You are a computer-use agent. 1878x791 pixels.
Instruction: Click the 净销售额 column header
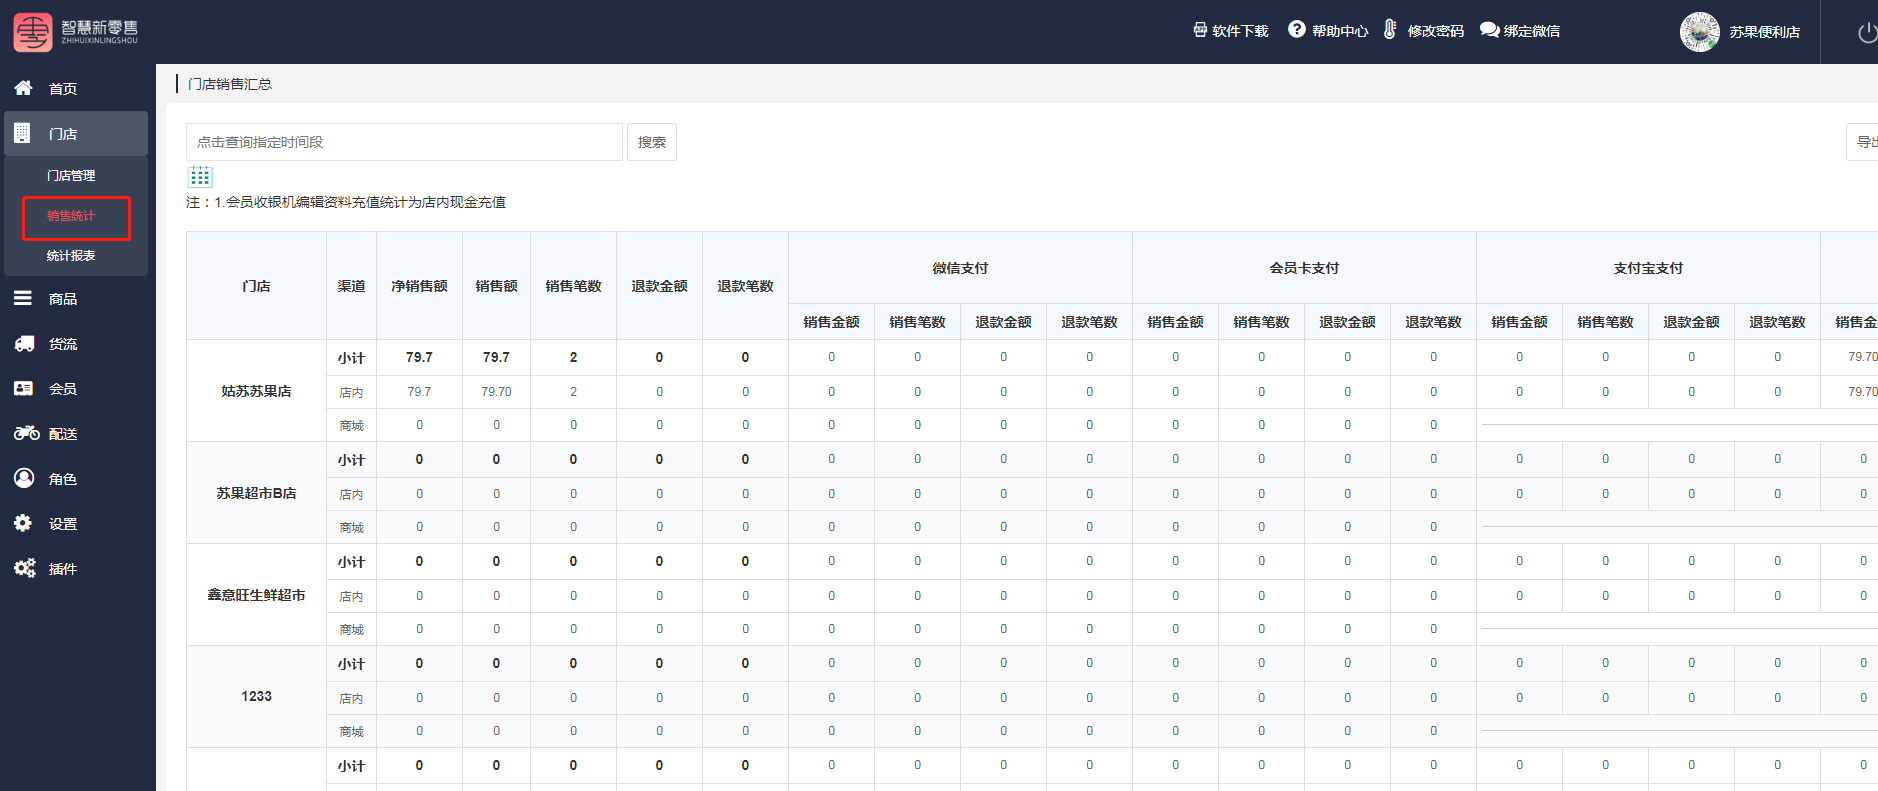pos(419,286)
